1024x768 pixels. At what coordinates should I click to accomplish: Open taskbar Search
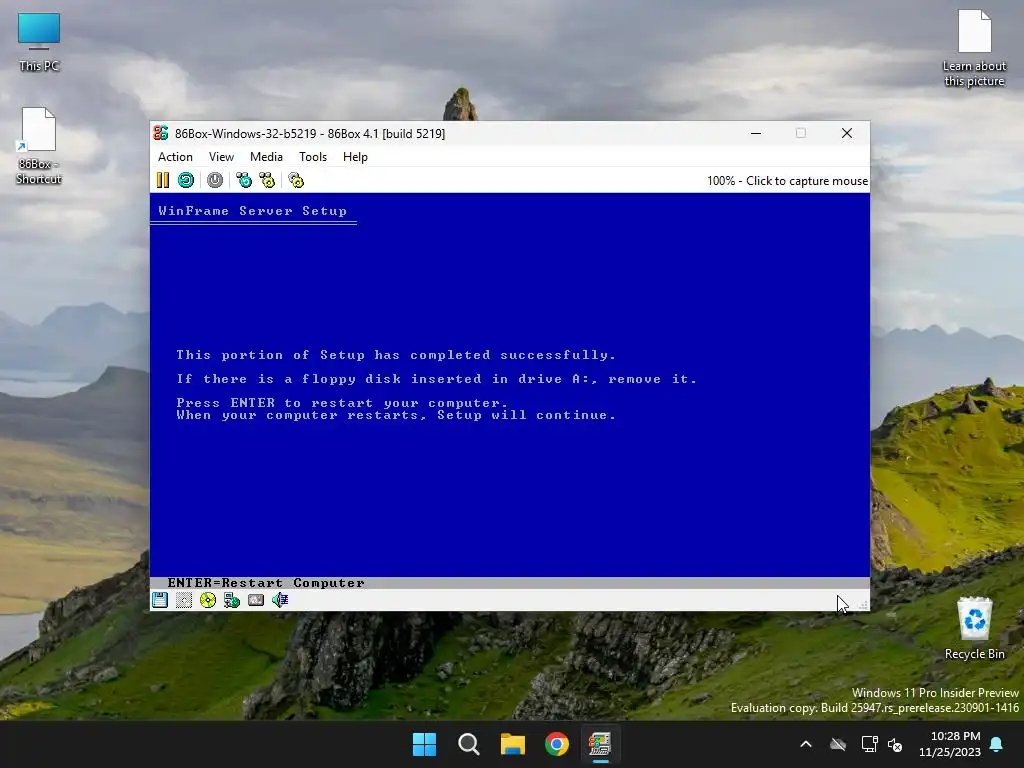coord(469,744)
